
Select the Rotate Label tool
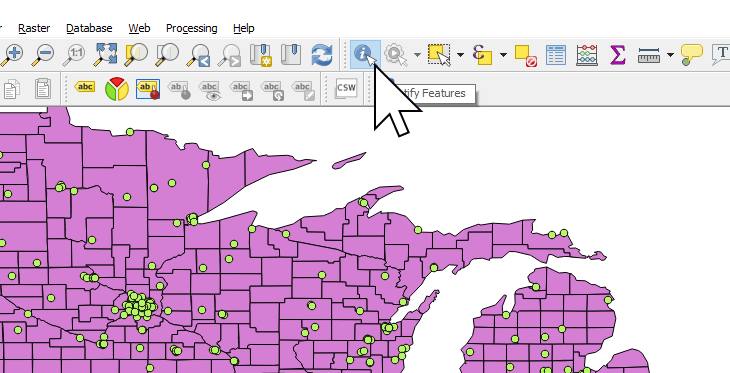pos(272,89)
